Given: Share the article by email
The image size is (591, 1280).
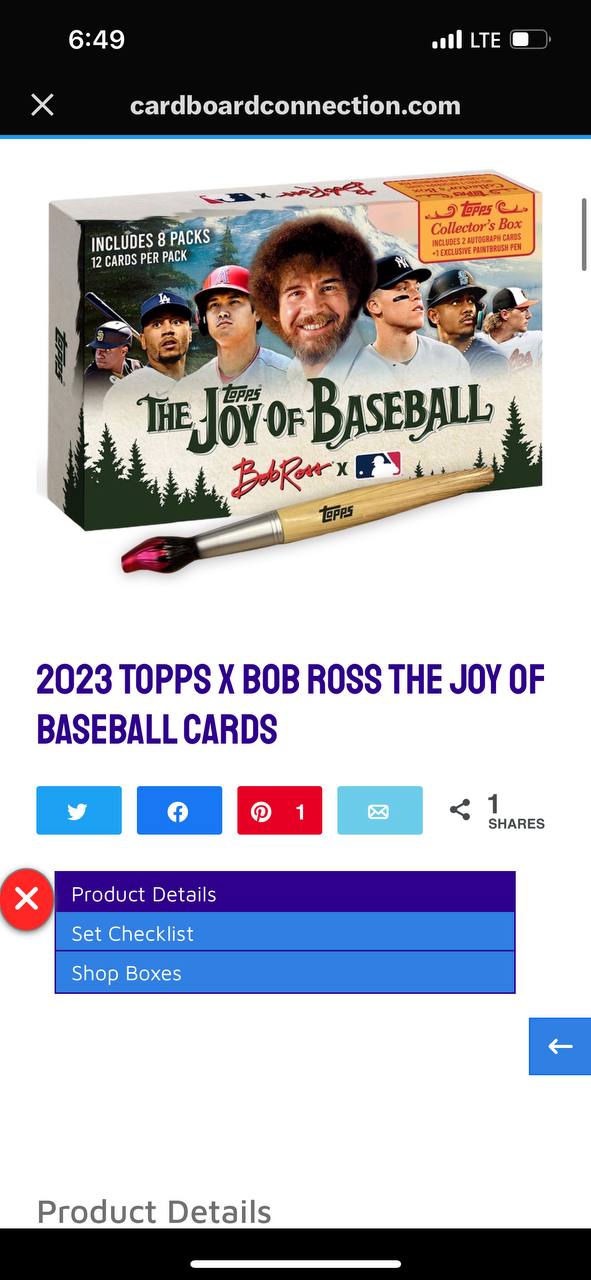Looking at the screenshot, I should [379, 811].
